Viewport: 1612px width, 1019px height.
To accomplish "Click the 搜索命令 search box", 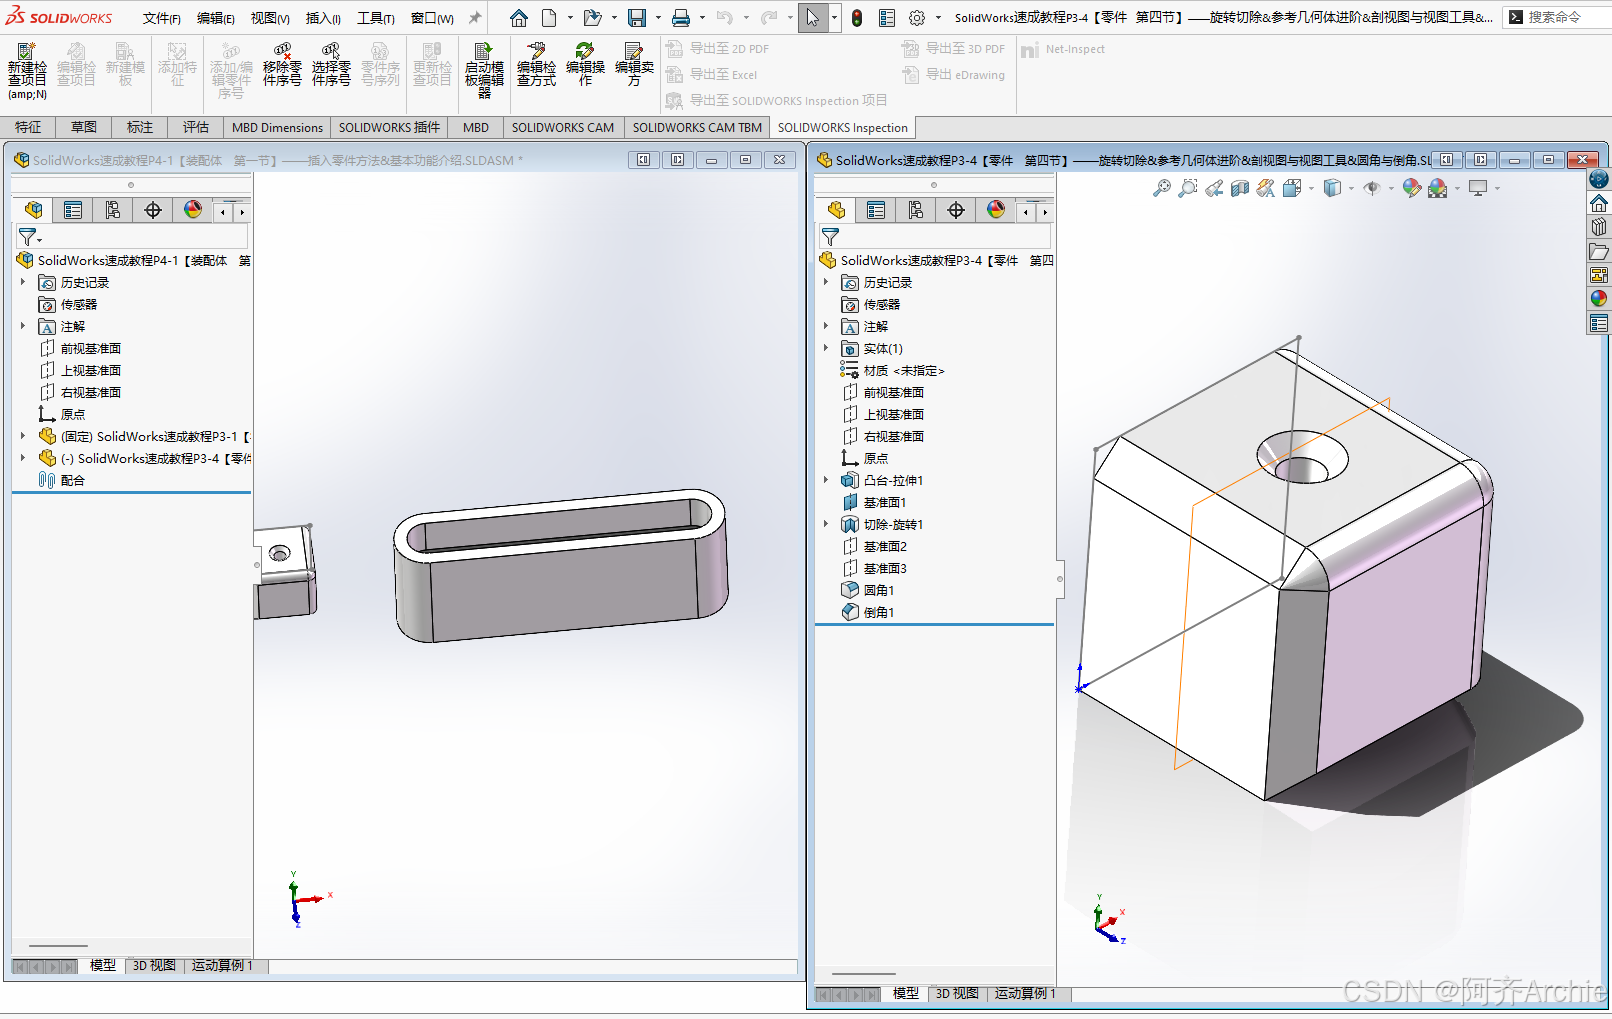I will [x=1556, y=17].
